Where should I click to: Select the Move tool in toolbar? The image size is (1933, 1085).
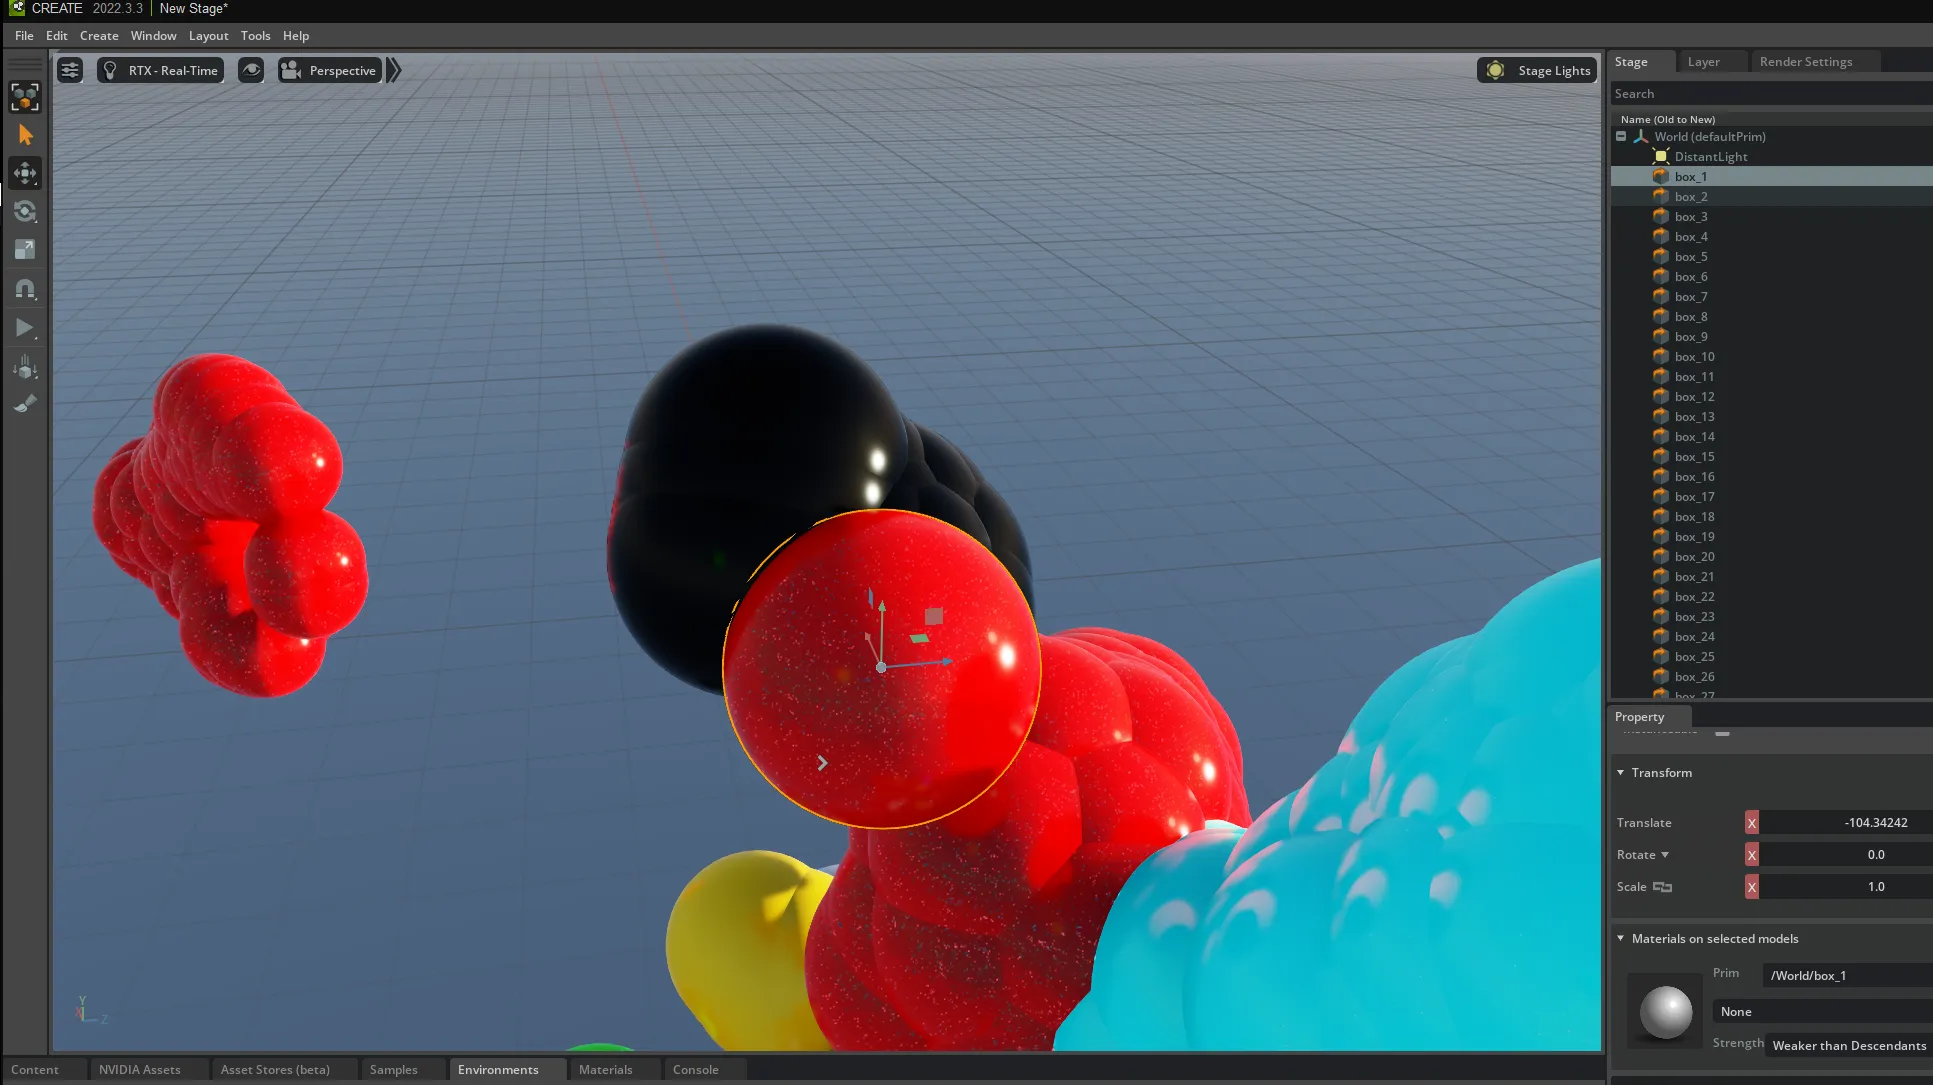tap(25, 173)
